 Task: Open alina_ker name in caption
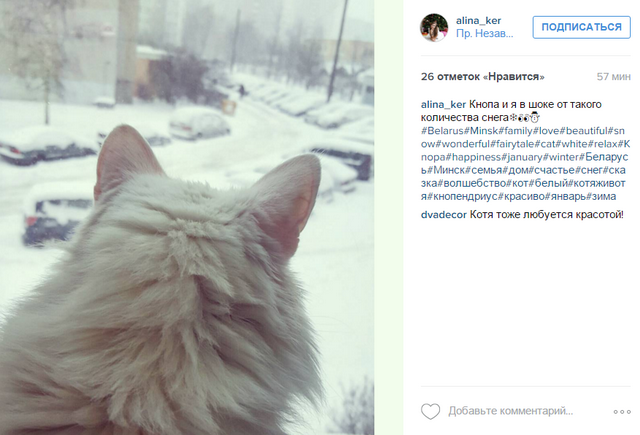point(443,104)
